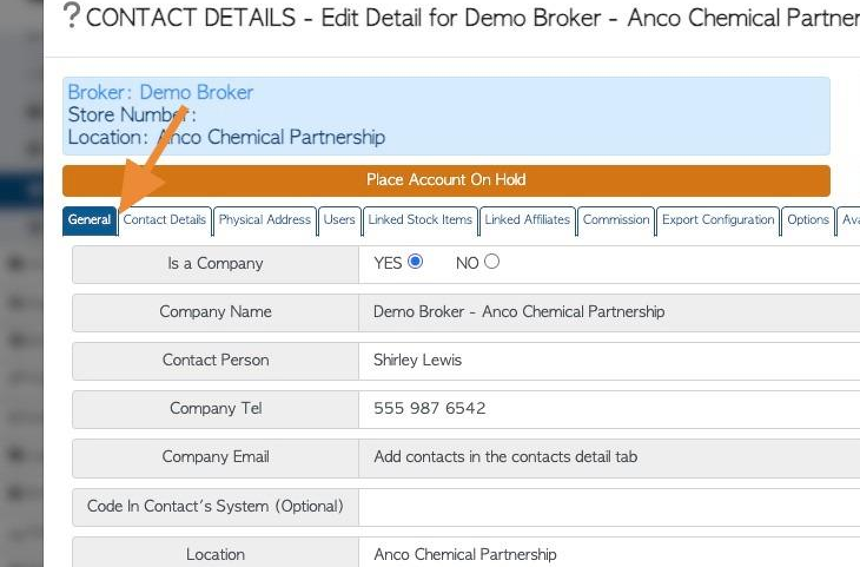Switch to Contact Details tab
Viewport: 860px width, 567px height.
pyautogui.click(x=165, y=220)
